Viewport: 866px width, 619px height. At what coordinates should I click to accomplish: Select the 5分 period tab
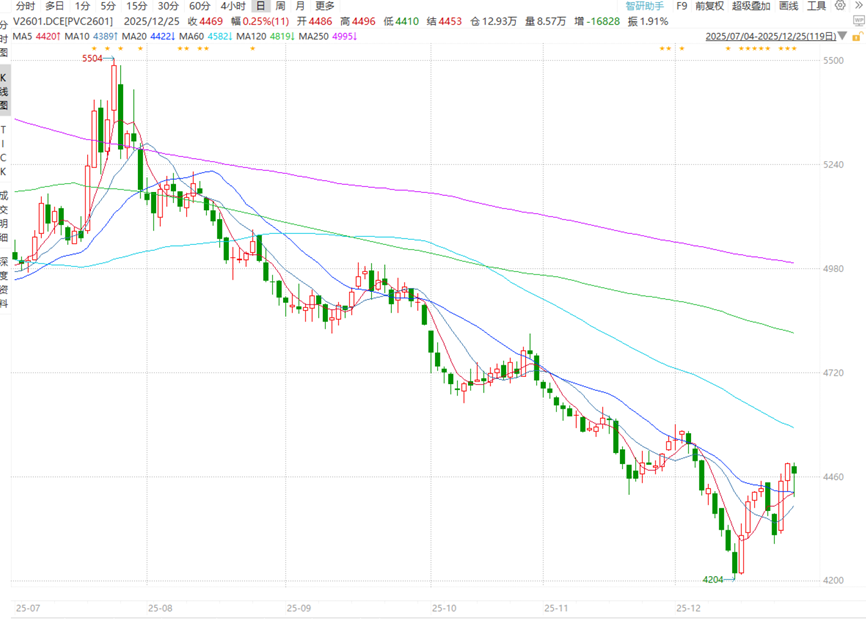pos(108,6)
